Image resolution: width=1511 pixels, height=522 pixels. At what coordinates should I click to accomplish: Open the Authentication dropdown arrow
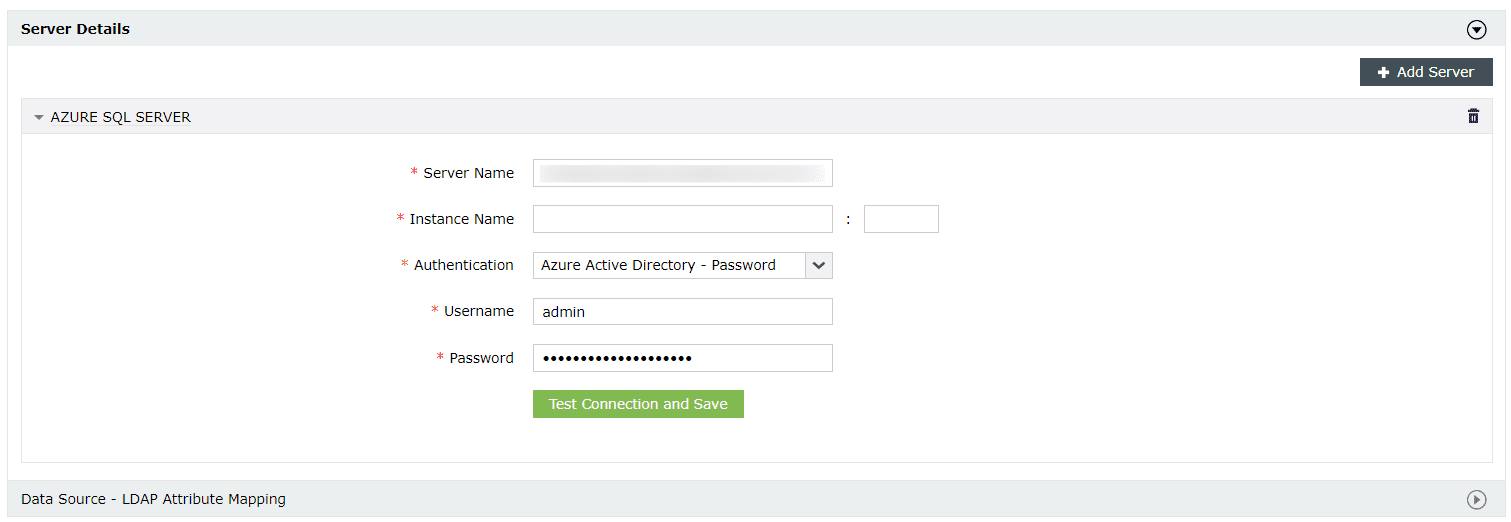click(819, 265)
